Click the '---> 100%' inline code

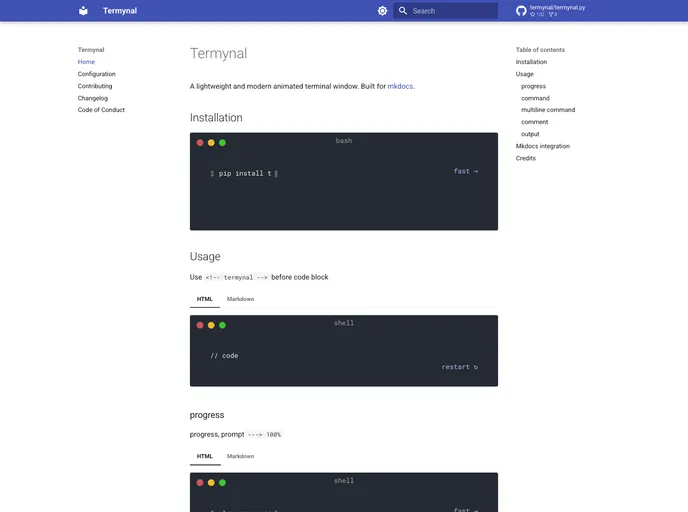click(264, 435)
